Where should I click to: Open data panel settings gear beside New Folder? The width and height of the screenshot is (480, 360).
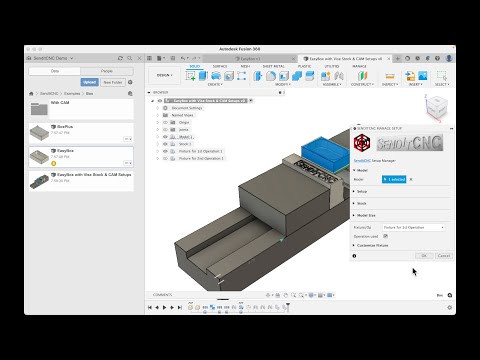pos(130,82)
